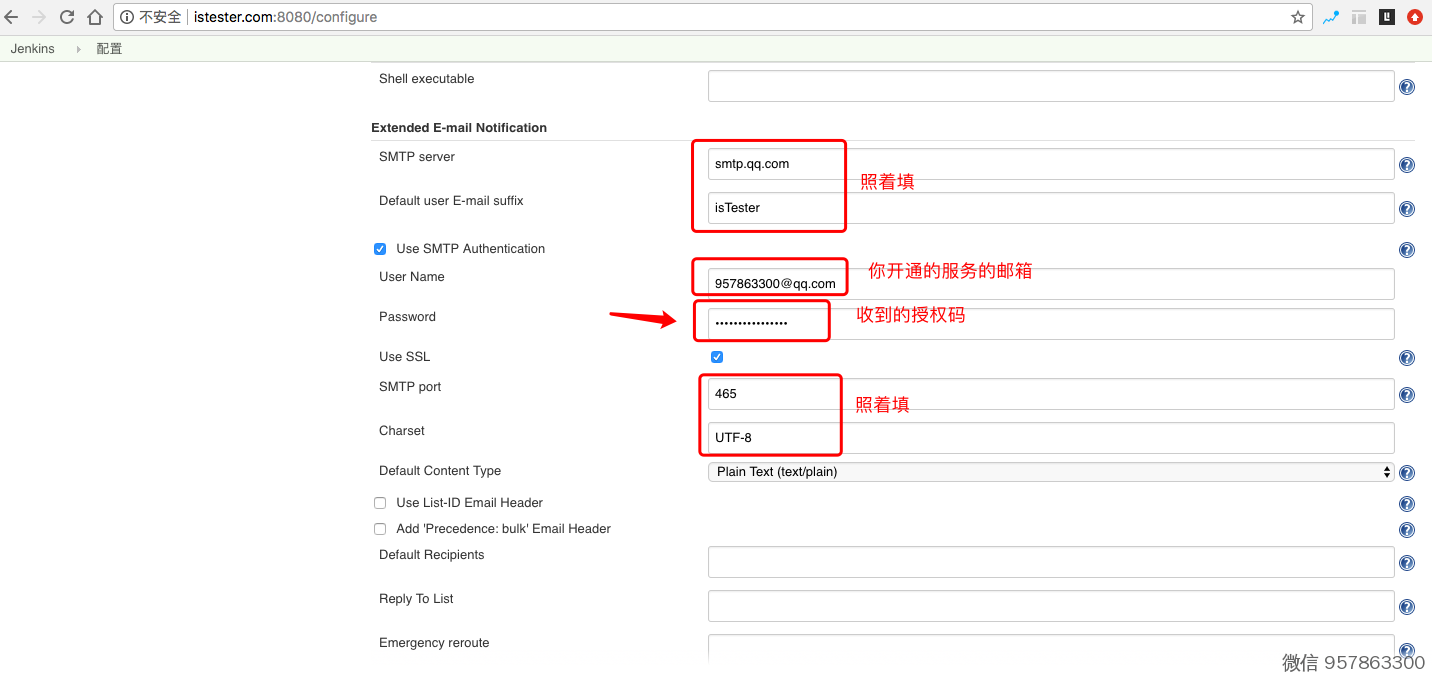Screen dimensions: 1432x674
Task: Expand breadcrumb arrow after Jenkins
Action: pos(78,49)
